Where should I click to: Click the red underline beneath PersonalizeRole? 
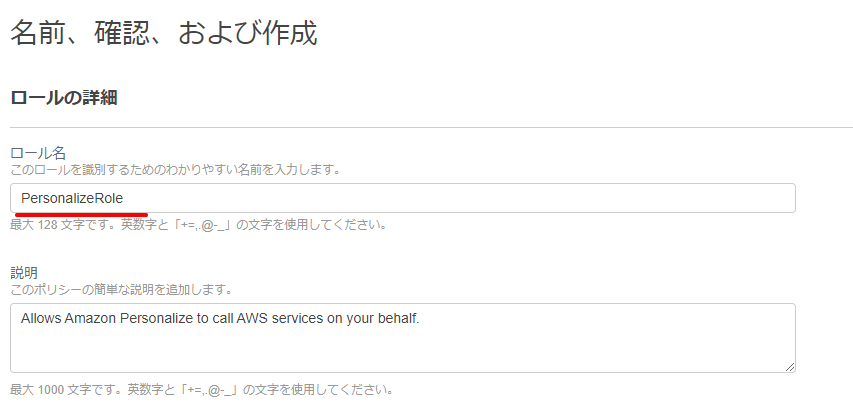pos(82,214)
